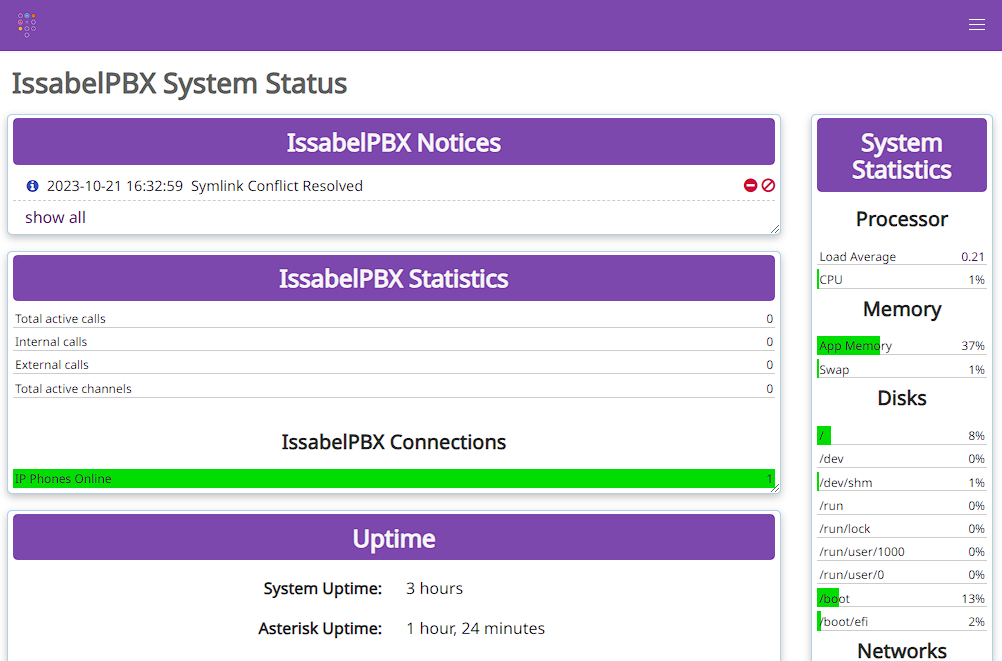Delete the Symlink Conflict notice, red minus
1002x661 pixels.
[x=750, y=185]
